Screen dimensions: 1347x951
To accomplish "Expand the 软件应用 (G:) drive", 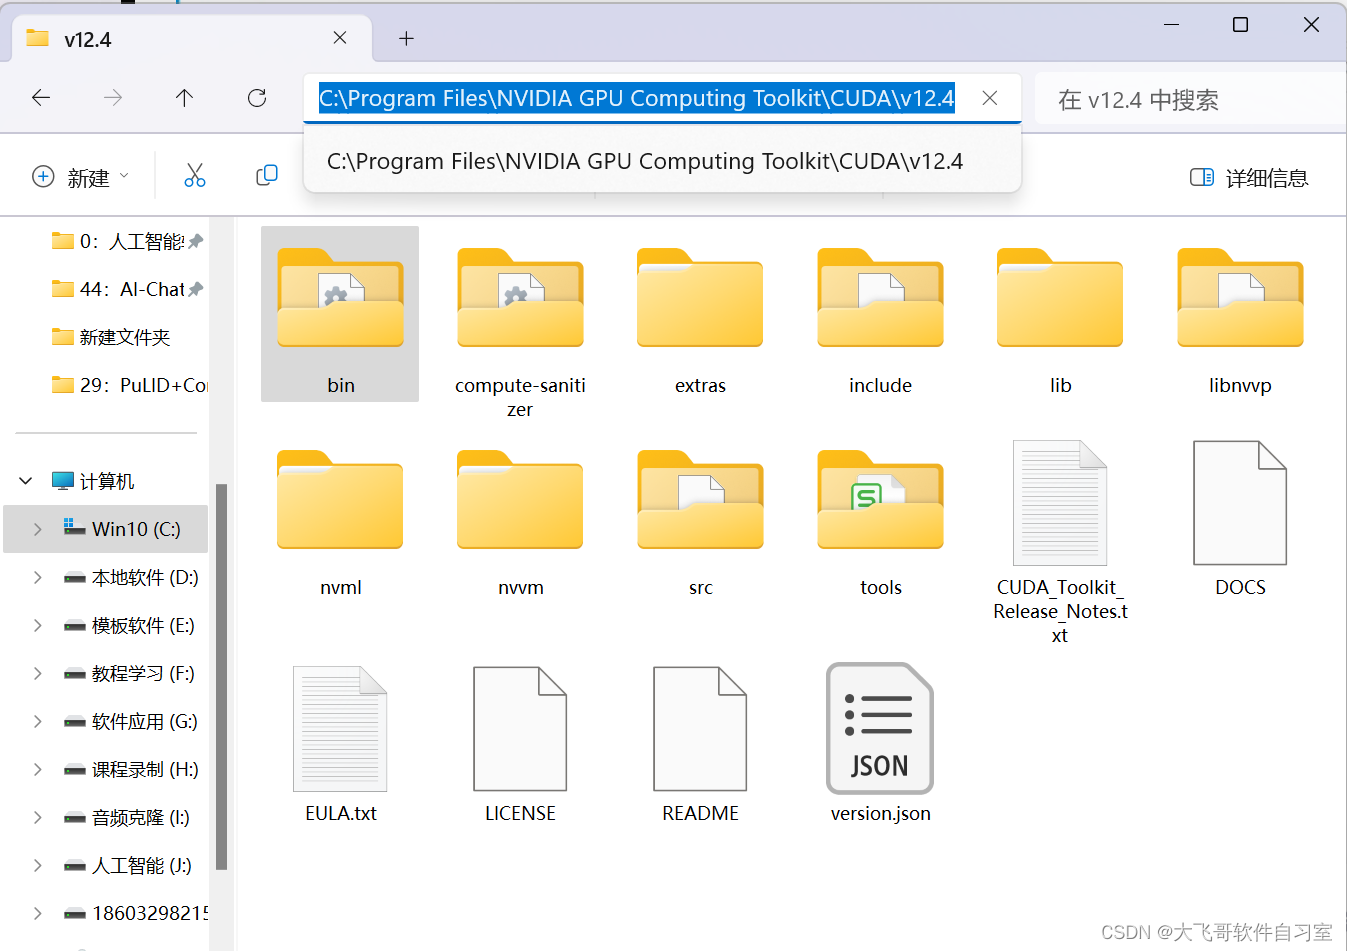I will [x=38, y=721].
